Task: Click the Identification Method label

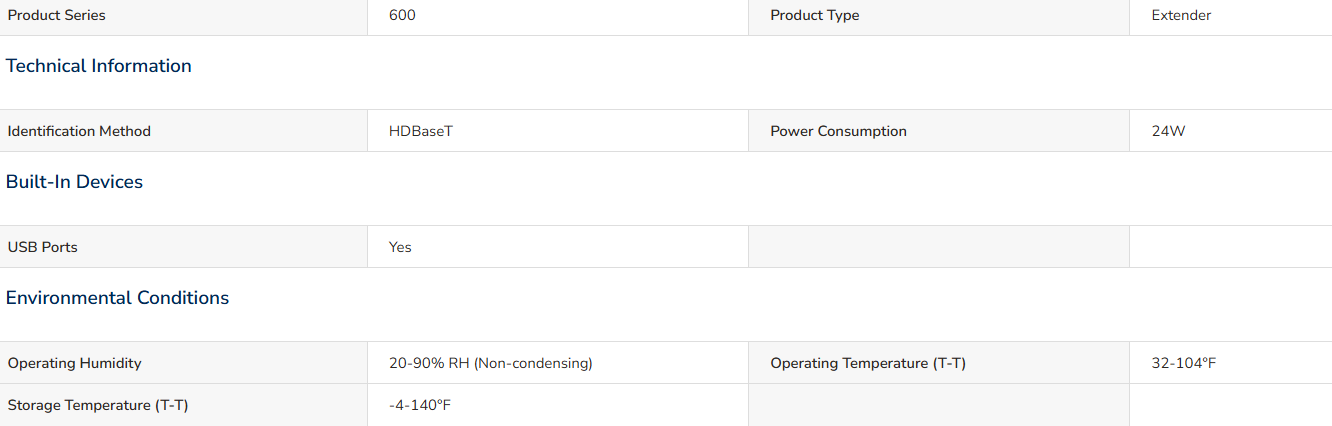Action: point(79,131)
